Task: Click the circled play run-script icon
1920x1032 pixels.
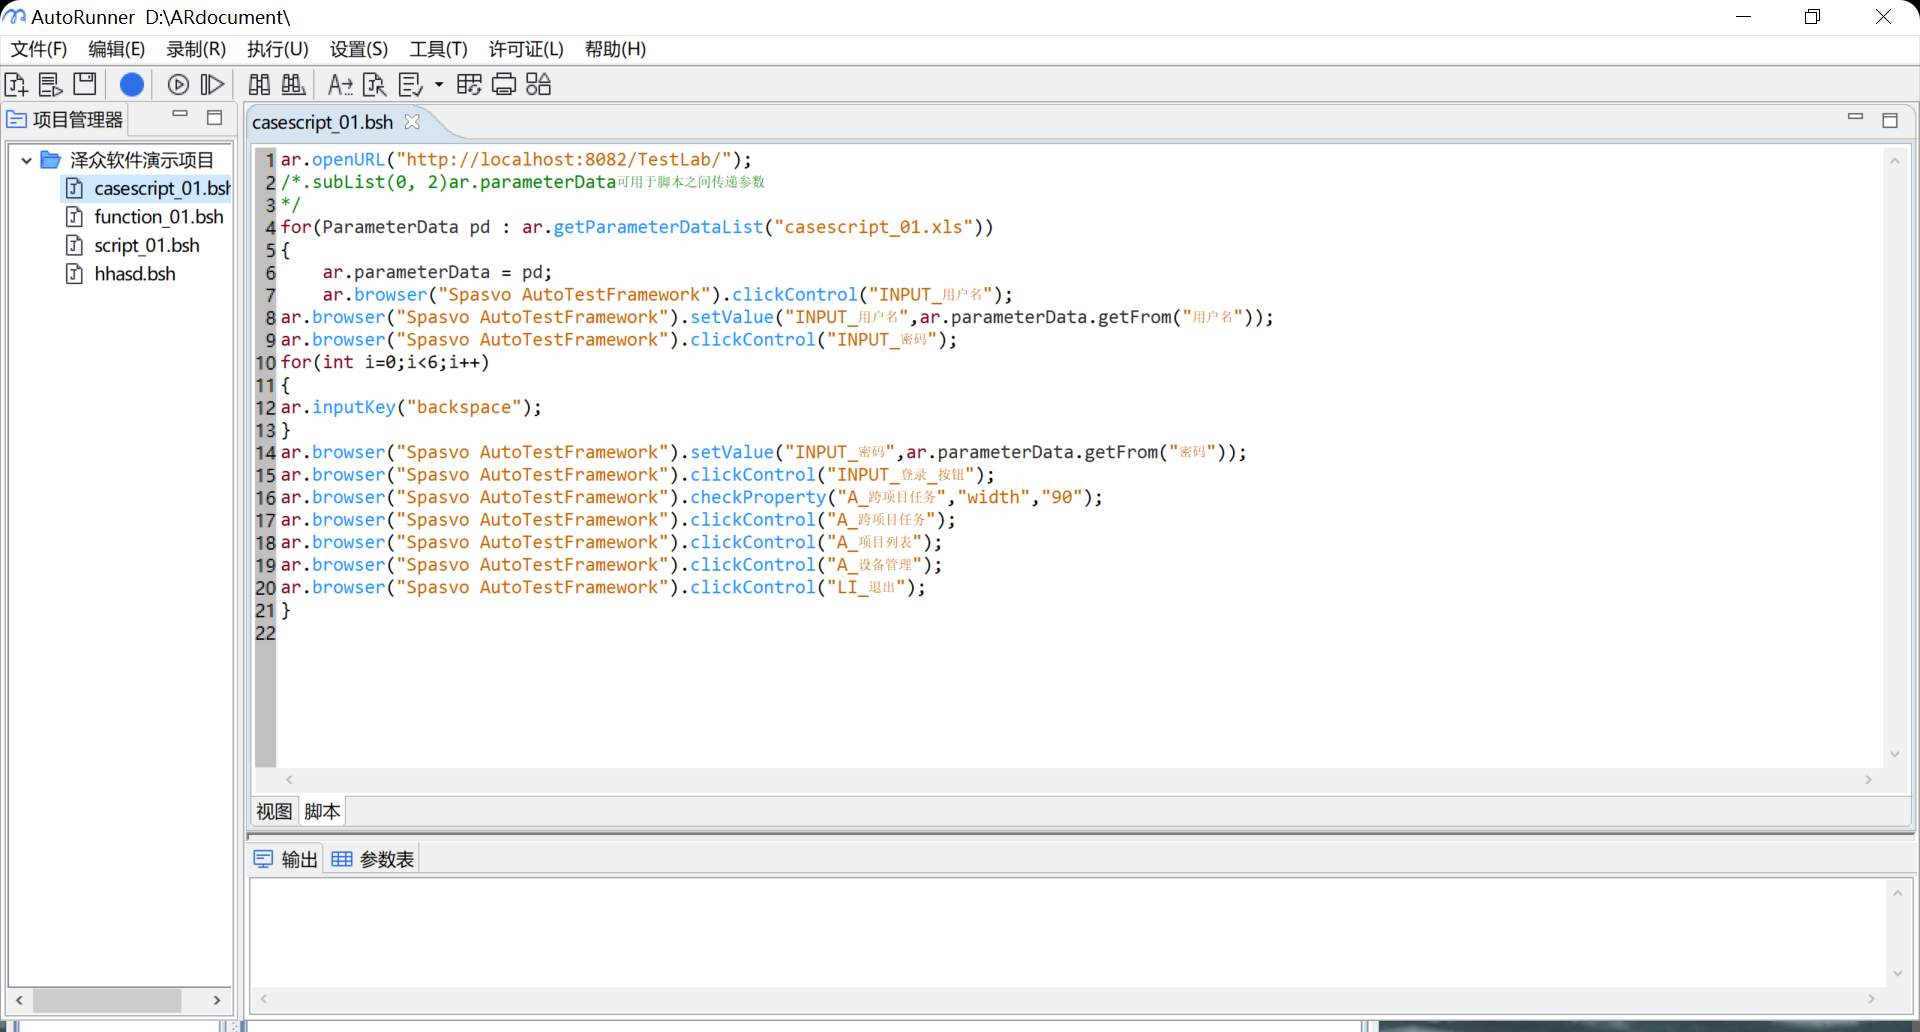Action: (178, 85)
